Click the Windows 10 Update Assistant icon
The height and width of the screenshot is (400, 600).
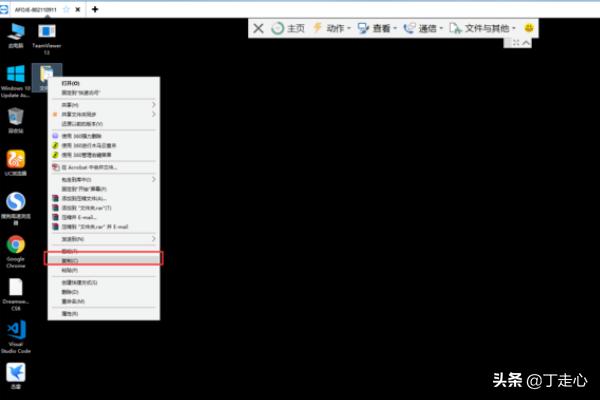(x=16, y=76)
